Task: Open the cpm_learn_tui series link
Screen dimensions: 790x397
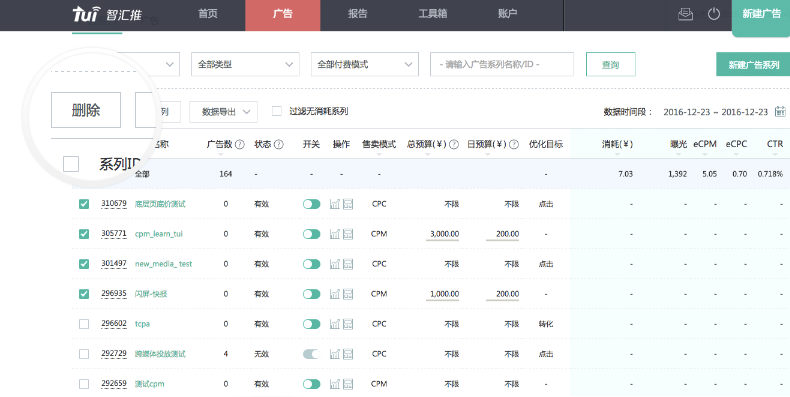Action: point(159,234)
